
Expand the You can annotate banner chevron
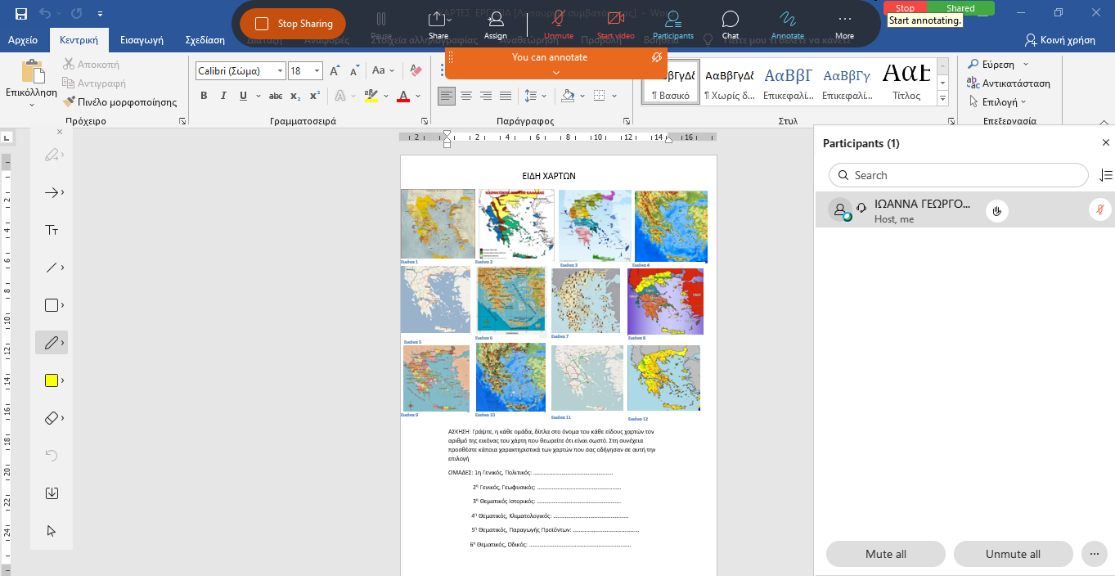tap(556, 73)
